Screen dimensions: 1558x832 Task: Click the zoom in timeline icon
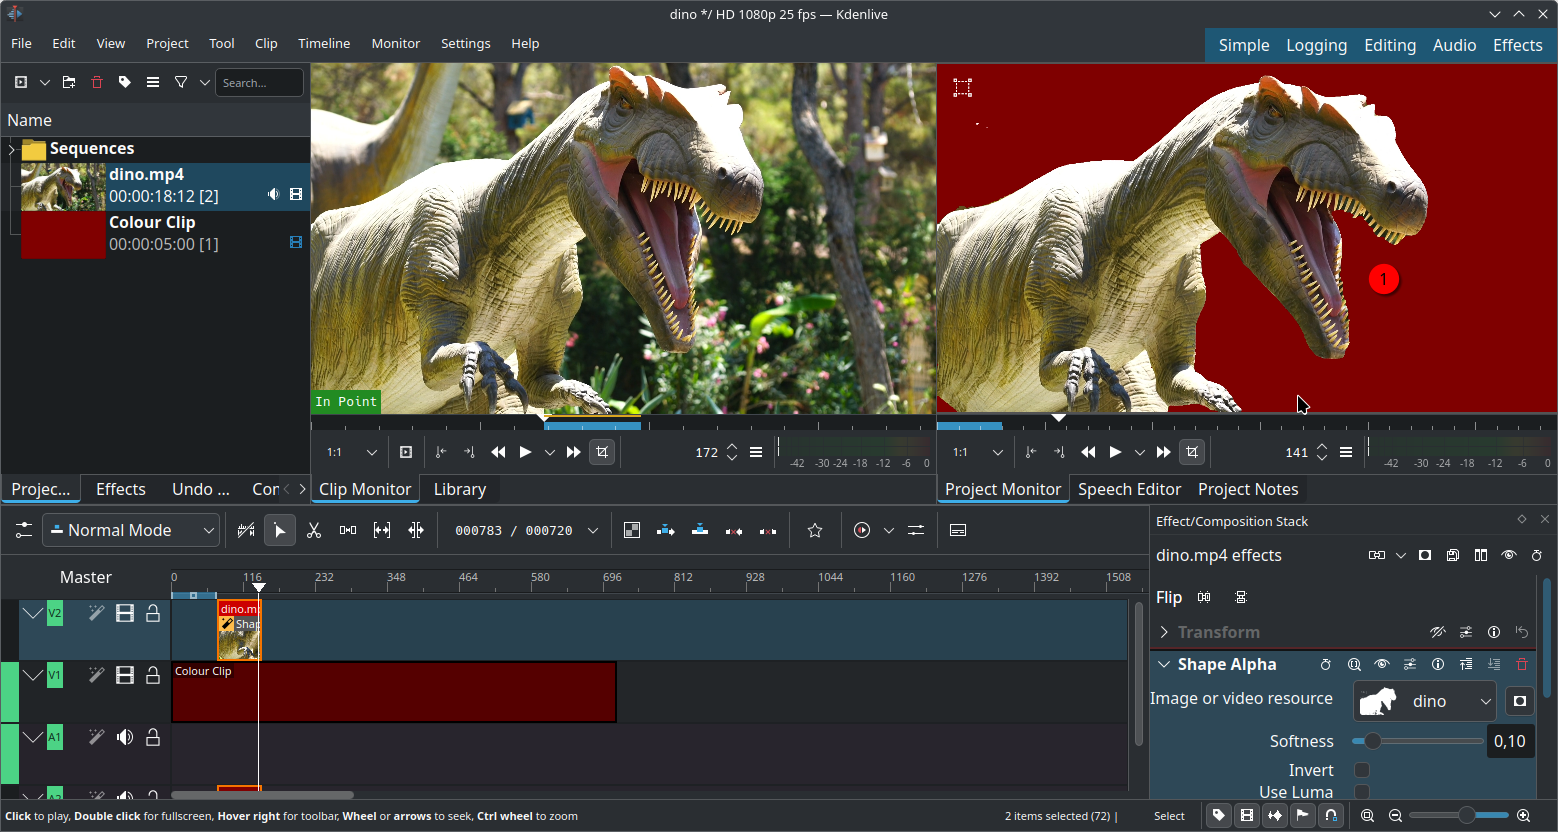click(x=1523, y=816)
